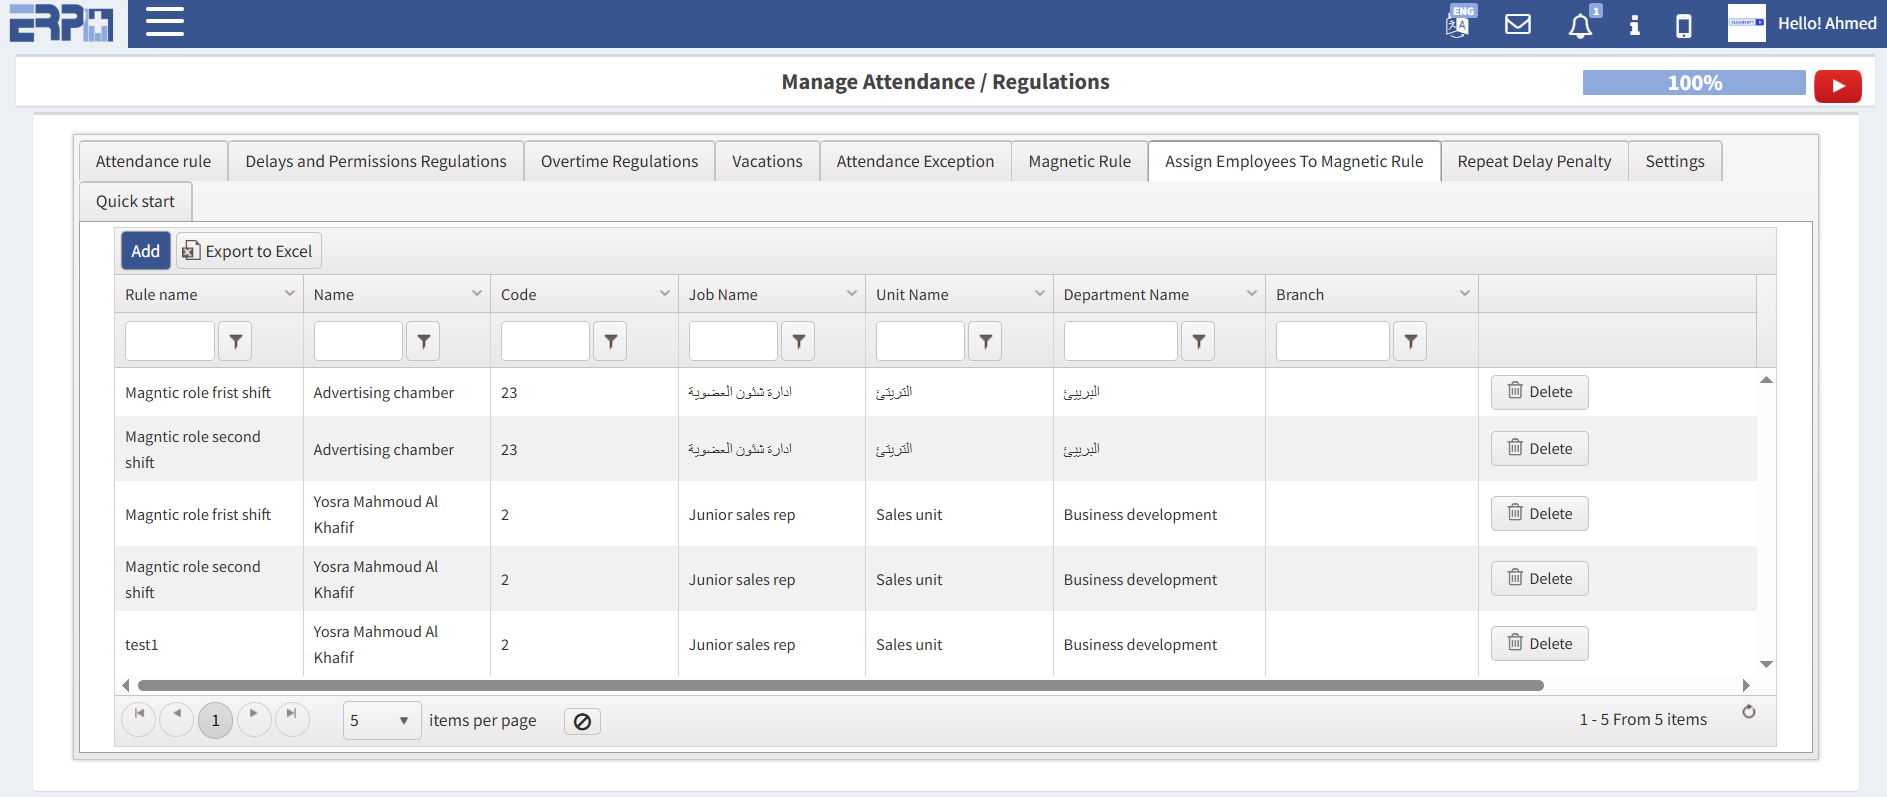Switch to the Overtime Regulations tab
This screenshot has height=797, width=1887.
(x=619, y=161)
